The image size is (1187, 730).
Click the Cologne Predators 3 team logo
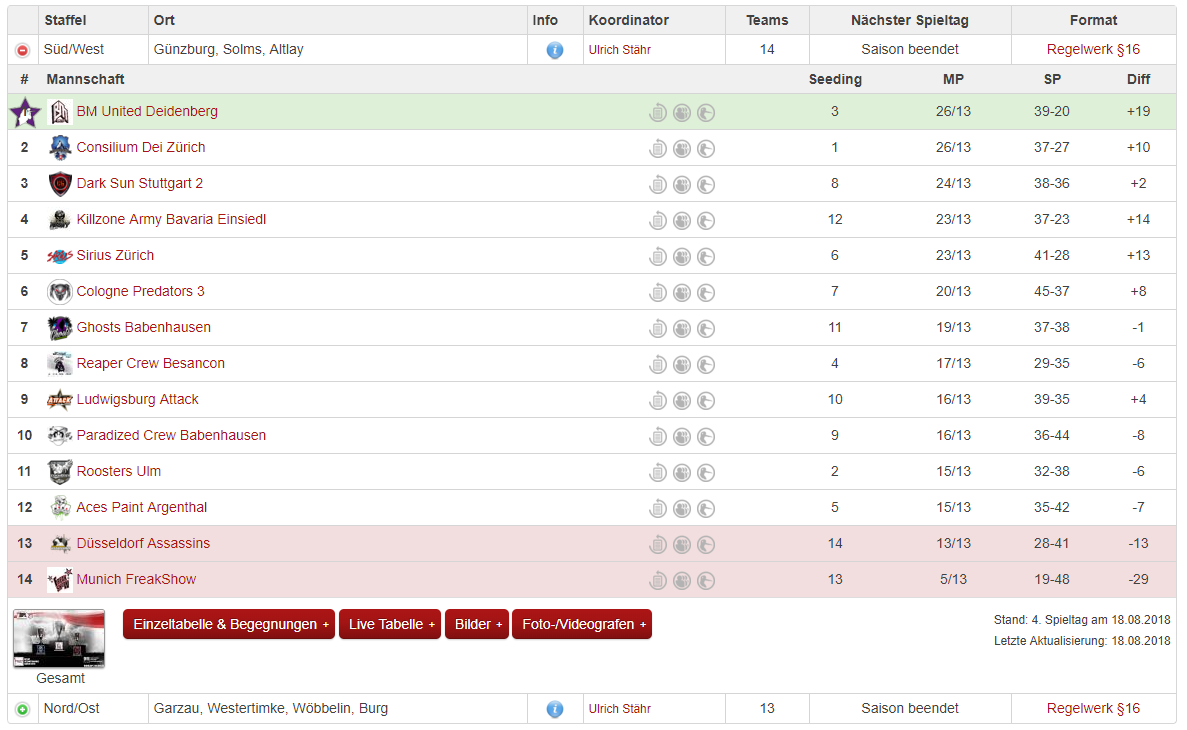point(60,292)
